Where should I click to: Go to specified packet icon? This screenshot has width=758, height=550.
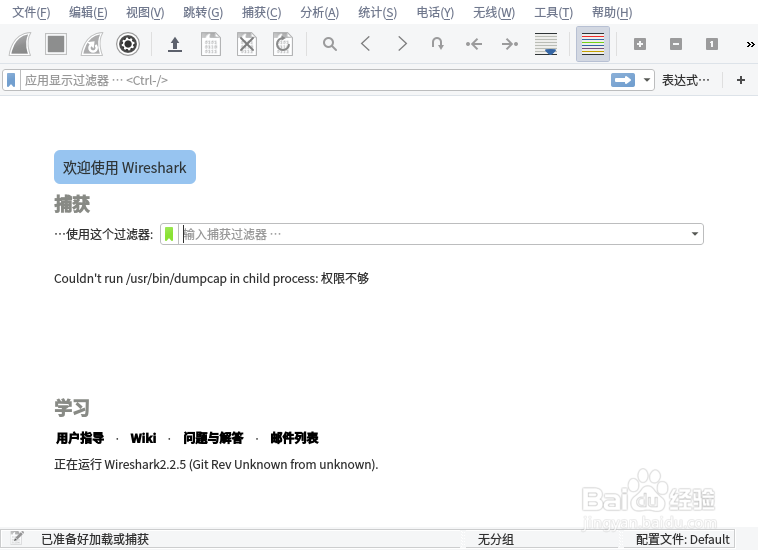point(437,44)
